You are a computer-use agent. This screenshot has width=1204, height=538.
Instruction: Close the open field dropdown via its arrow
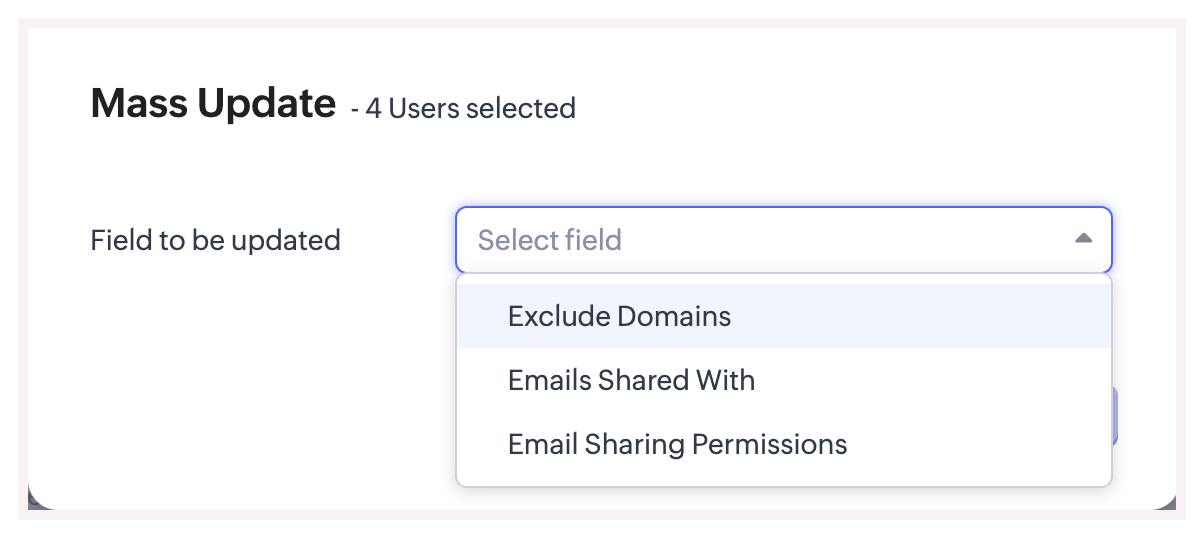pyautogui.click(x=1083, y=239)
